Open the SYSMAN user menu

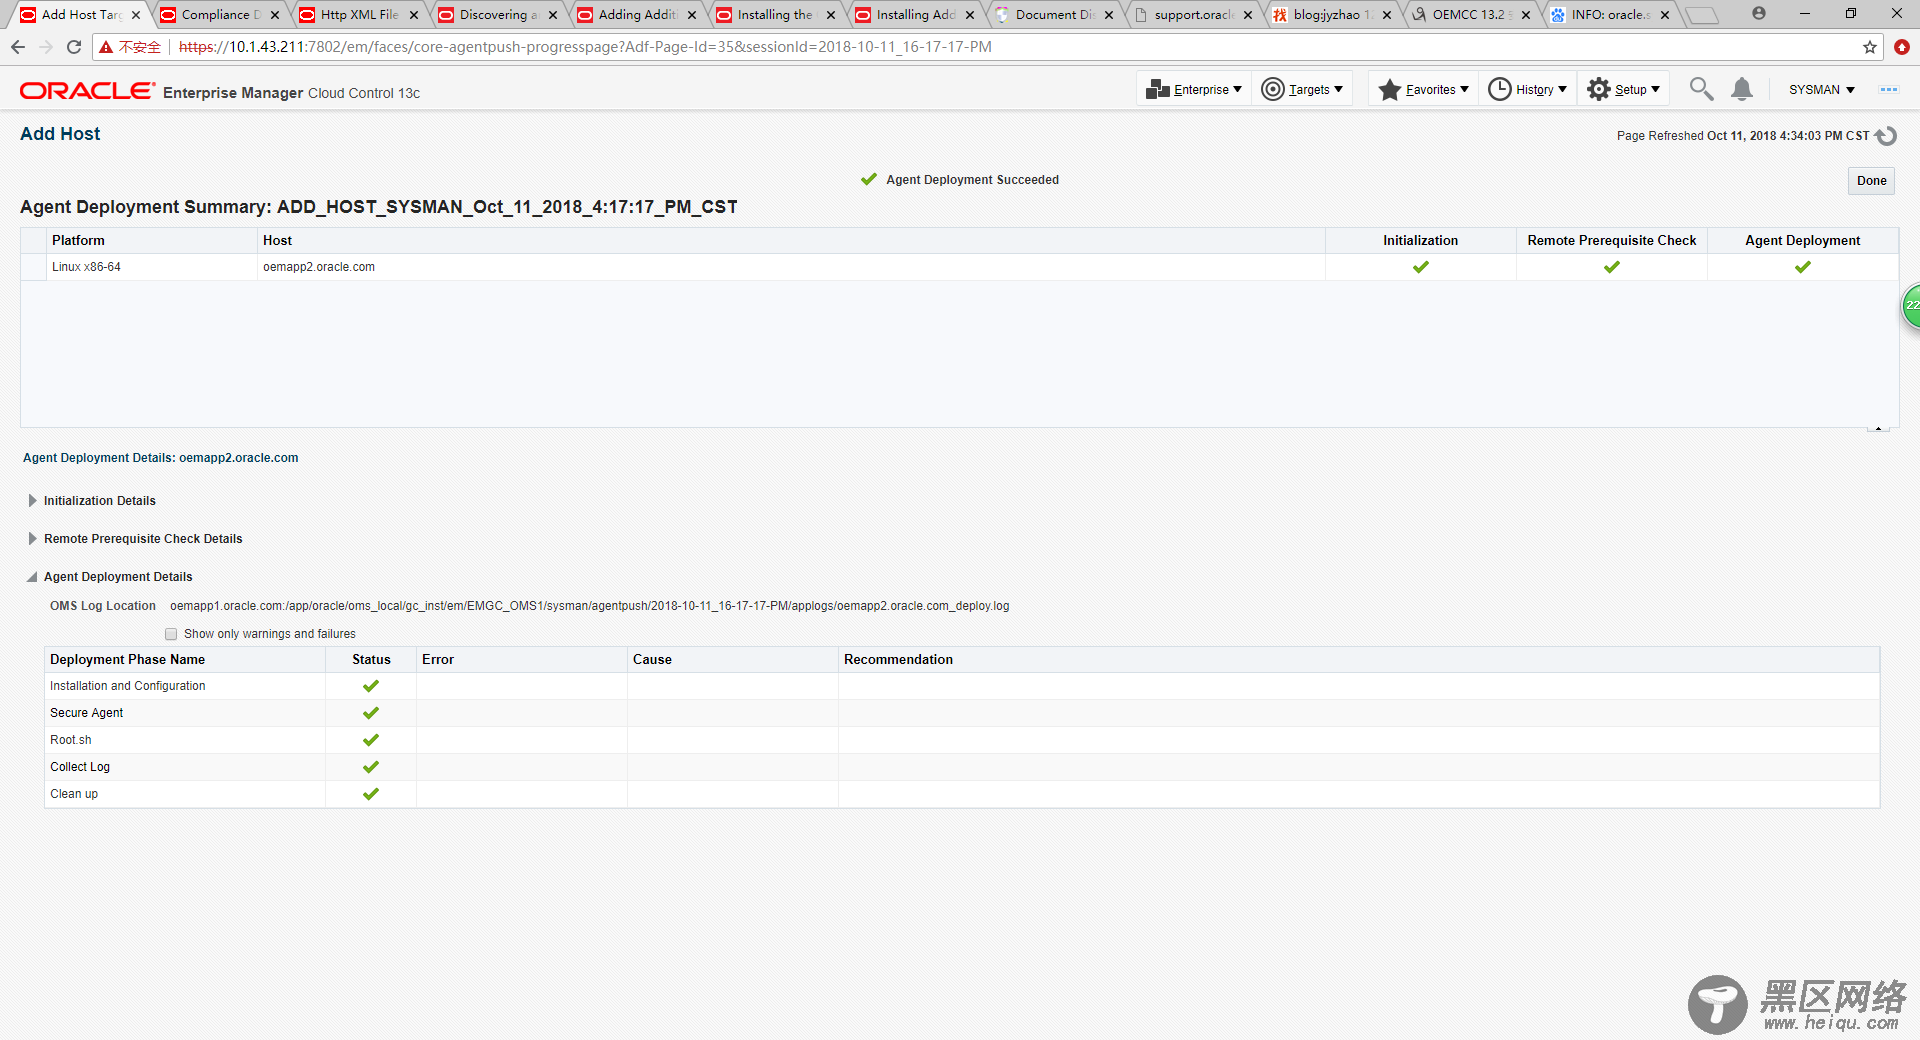pos(1821,89)
